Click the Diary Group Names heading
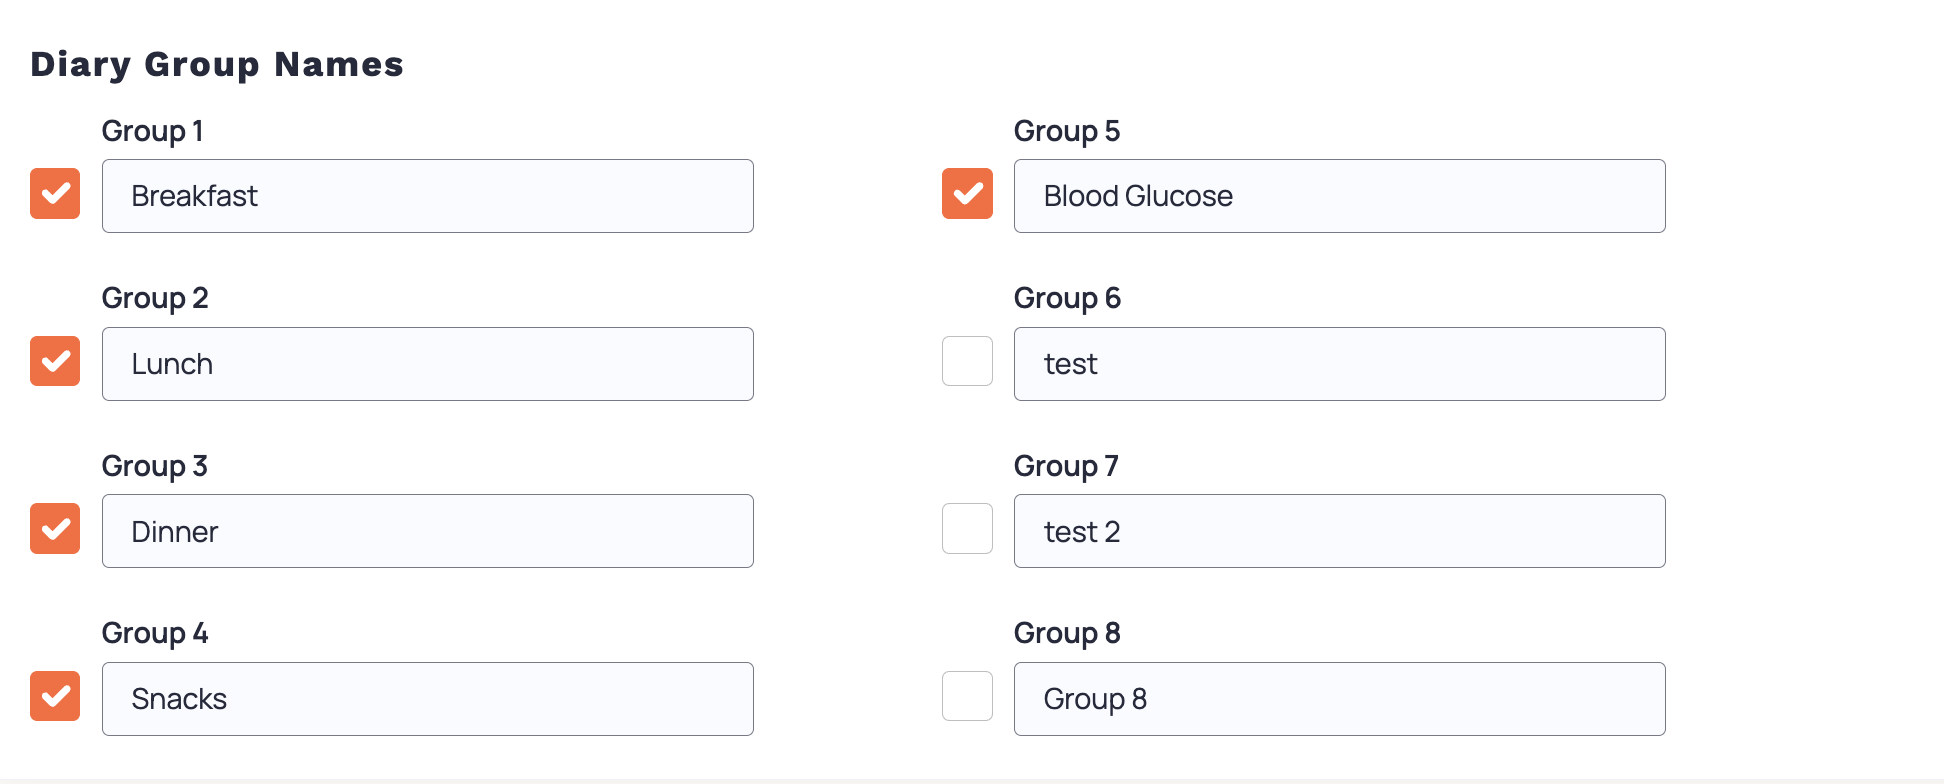 (217, 64)
